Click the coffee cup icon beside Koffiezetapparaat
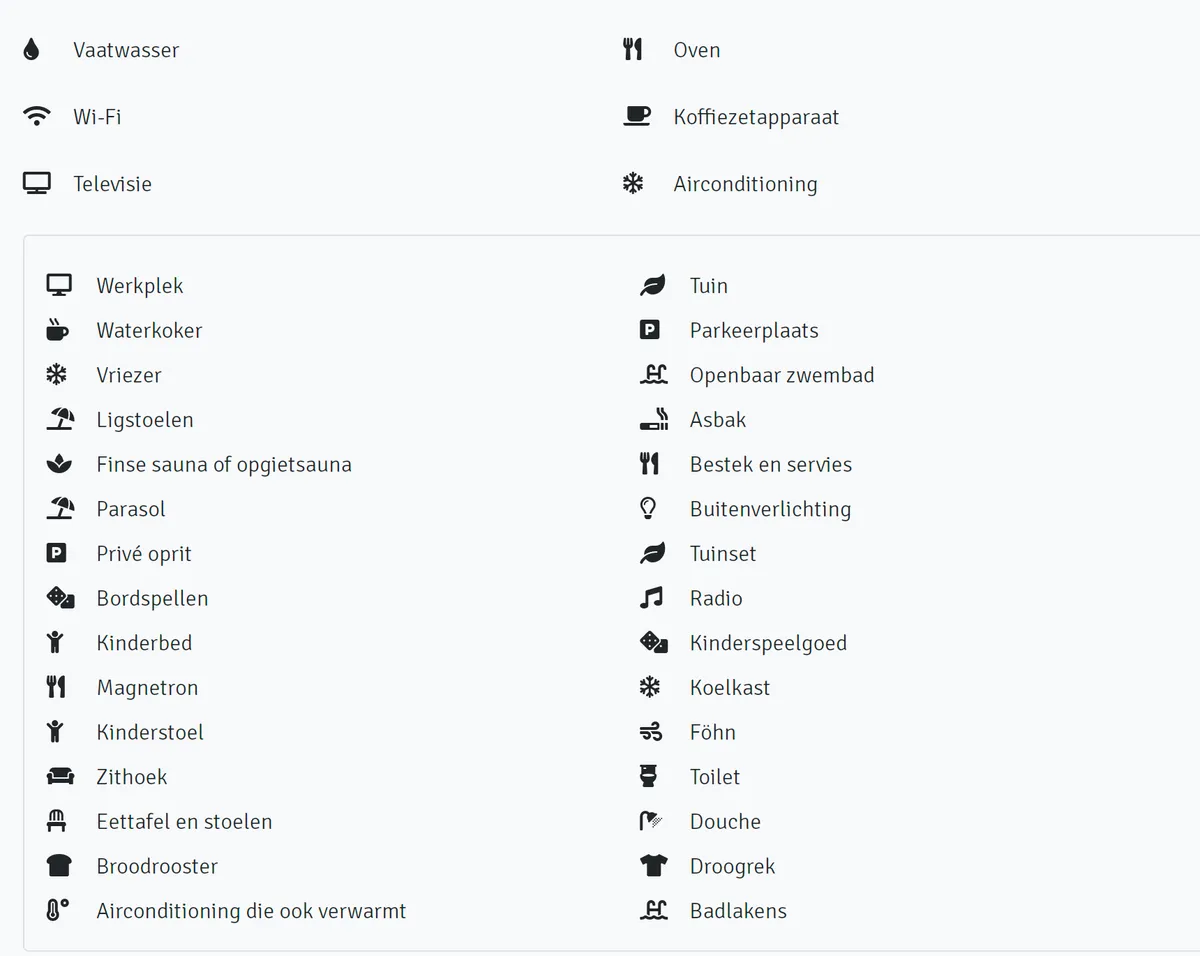This screenshot has width=1200, height=956. point(636,117)
